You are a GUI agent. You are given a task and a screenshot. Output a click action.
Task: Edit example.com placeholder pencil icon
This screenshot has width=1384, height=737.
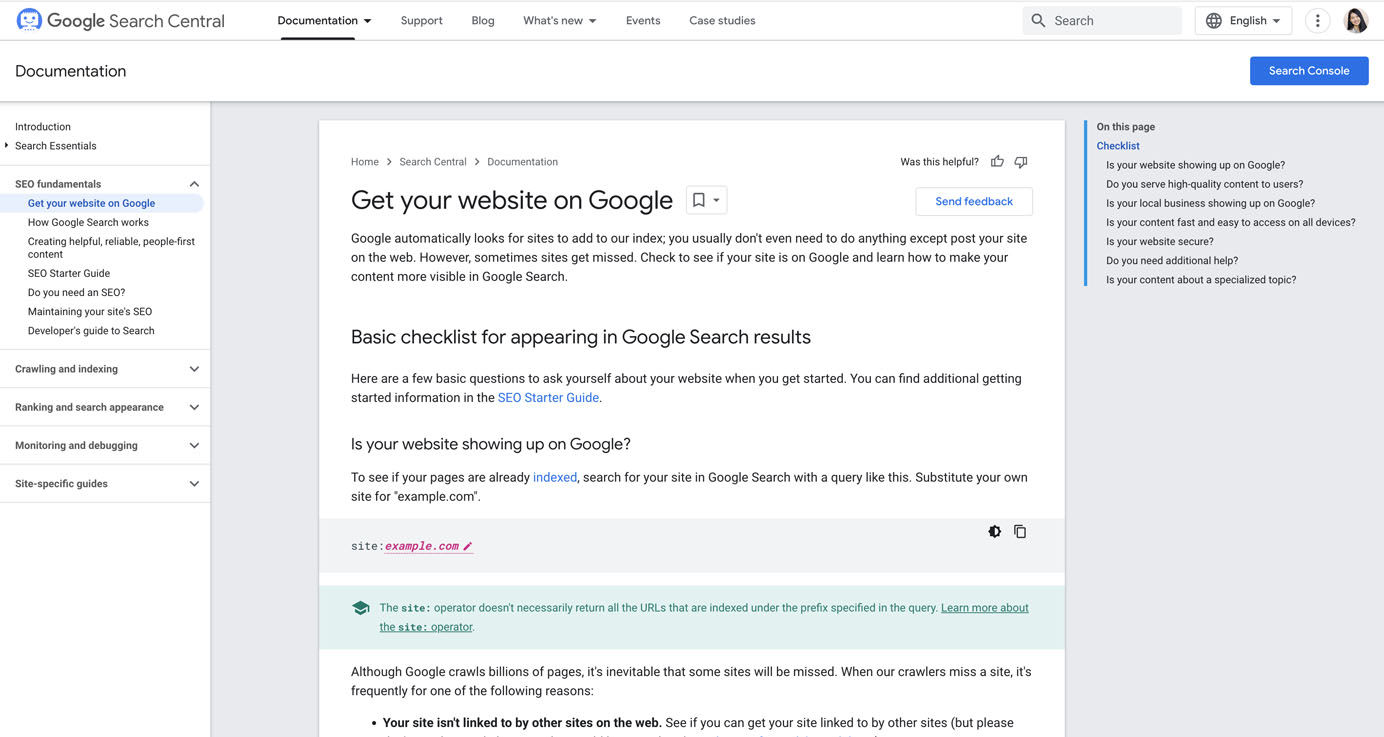point(468,546)
